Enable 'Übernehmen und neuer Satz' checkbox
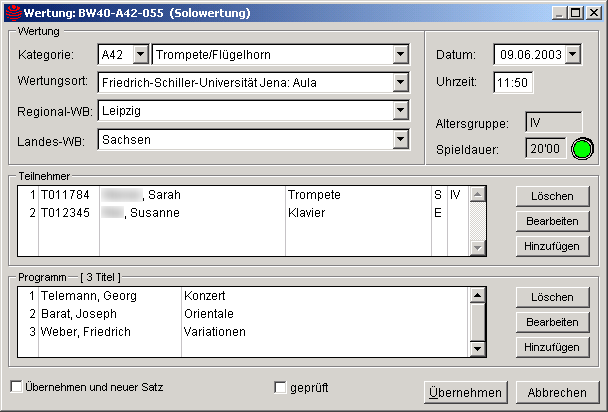Viewport: 608px width, 412px height. point(17,387)
